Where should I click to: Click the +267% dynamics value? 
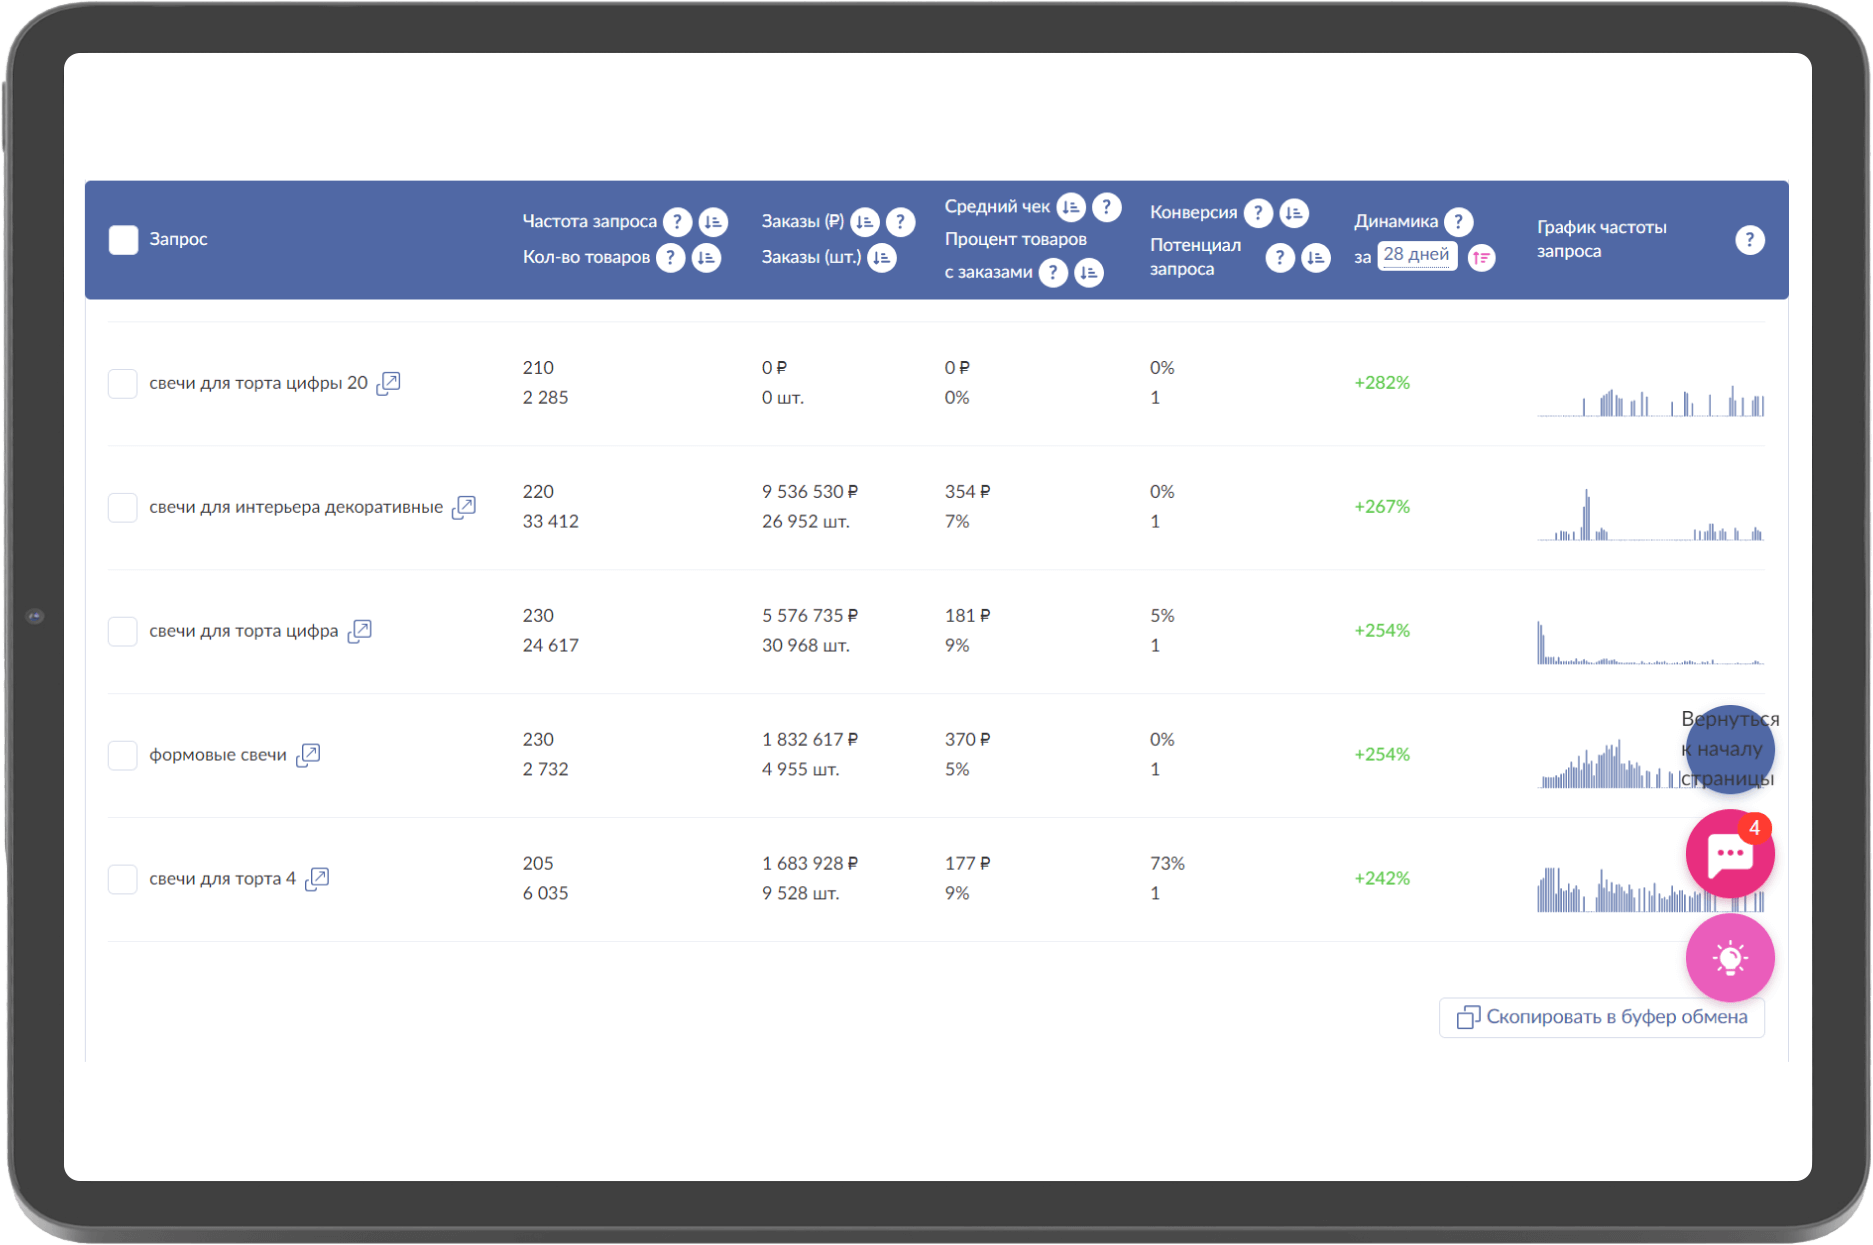(x=1382, y=507)
